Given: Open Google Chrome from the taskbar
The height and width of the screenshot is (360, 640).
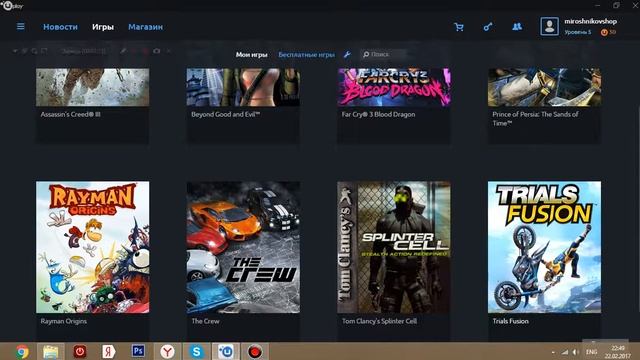Looking at the screenshot, I should click(22, 351).
